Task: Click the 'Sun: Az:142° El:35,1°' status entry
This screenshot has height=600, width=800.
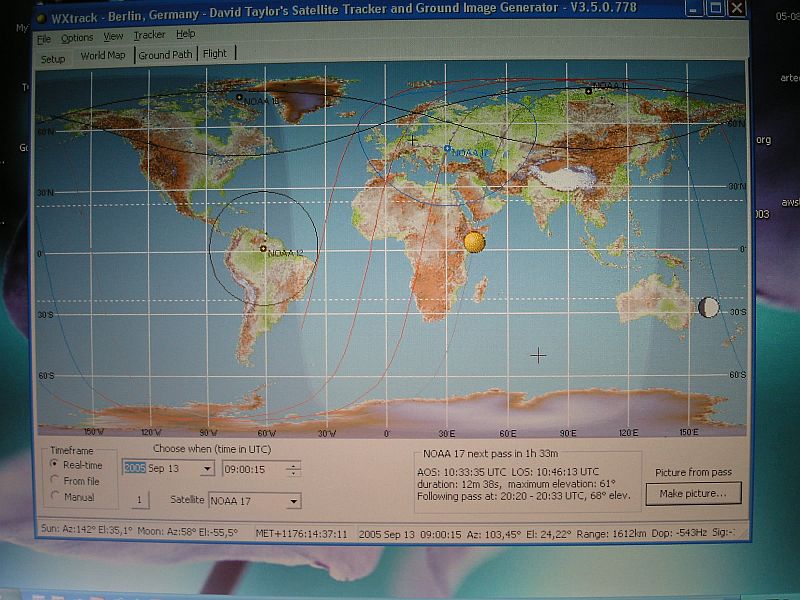Action: tap(86, 530)
